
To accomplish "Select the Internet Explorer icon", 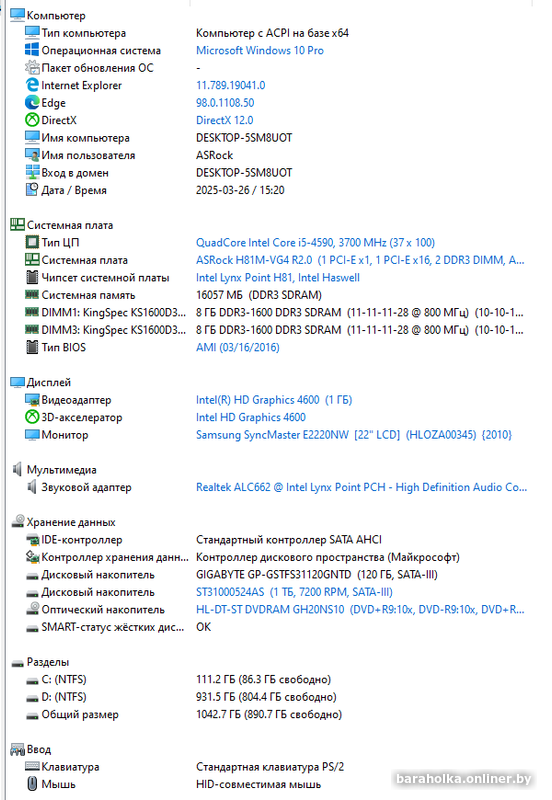I will click(32, 85).
